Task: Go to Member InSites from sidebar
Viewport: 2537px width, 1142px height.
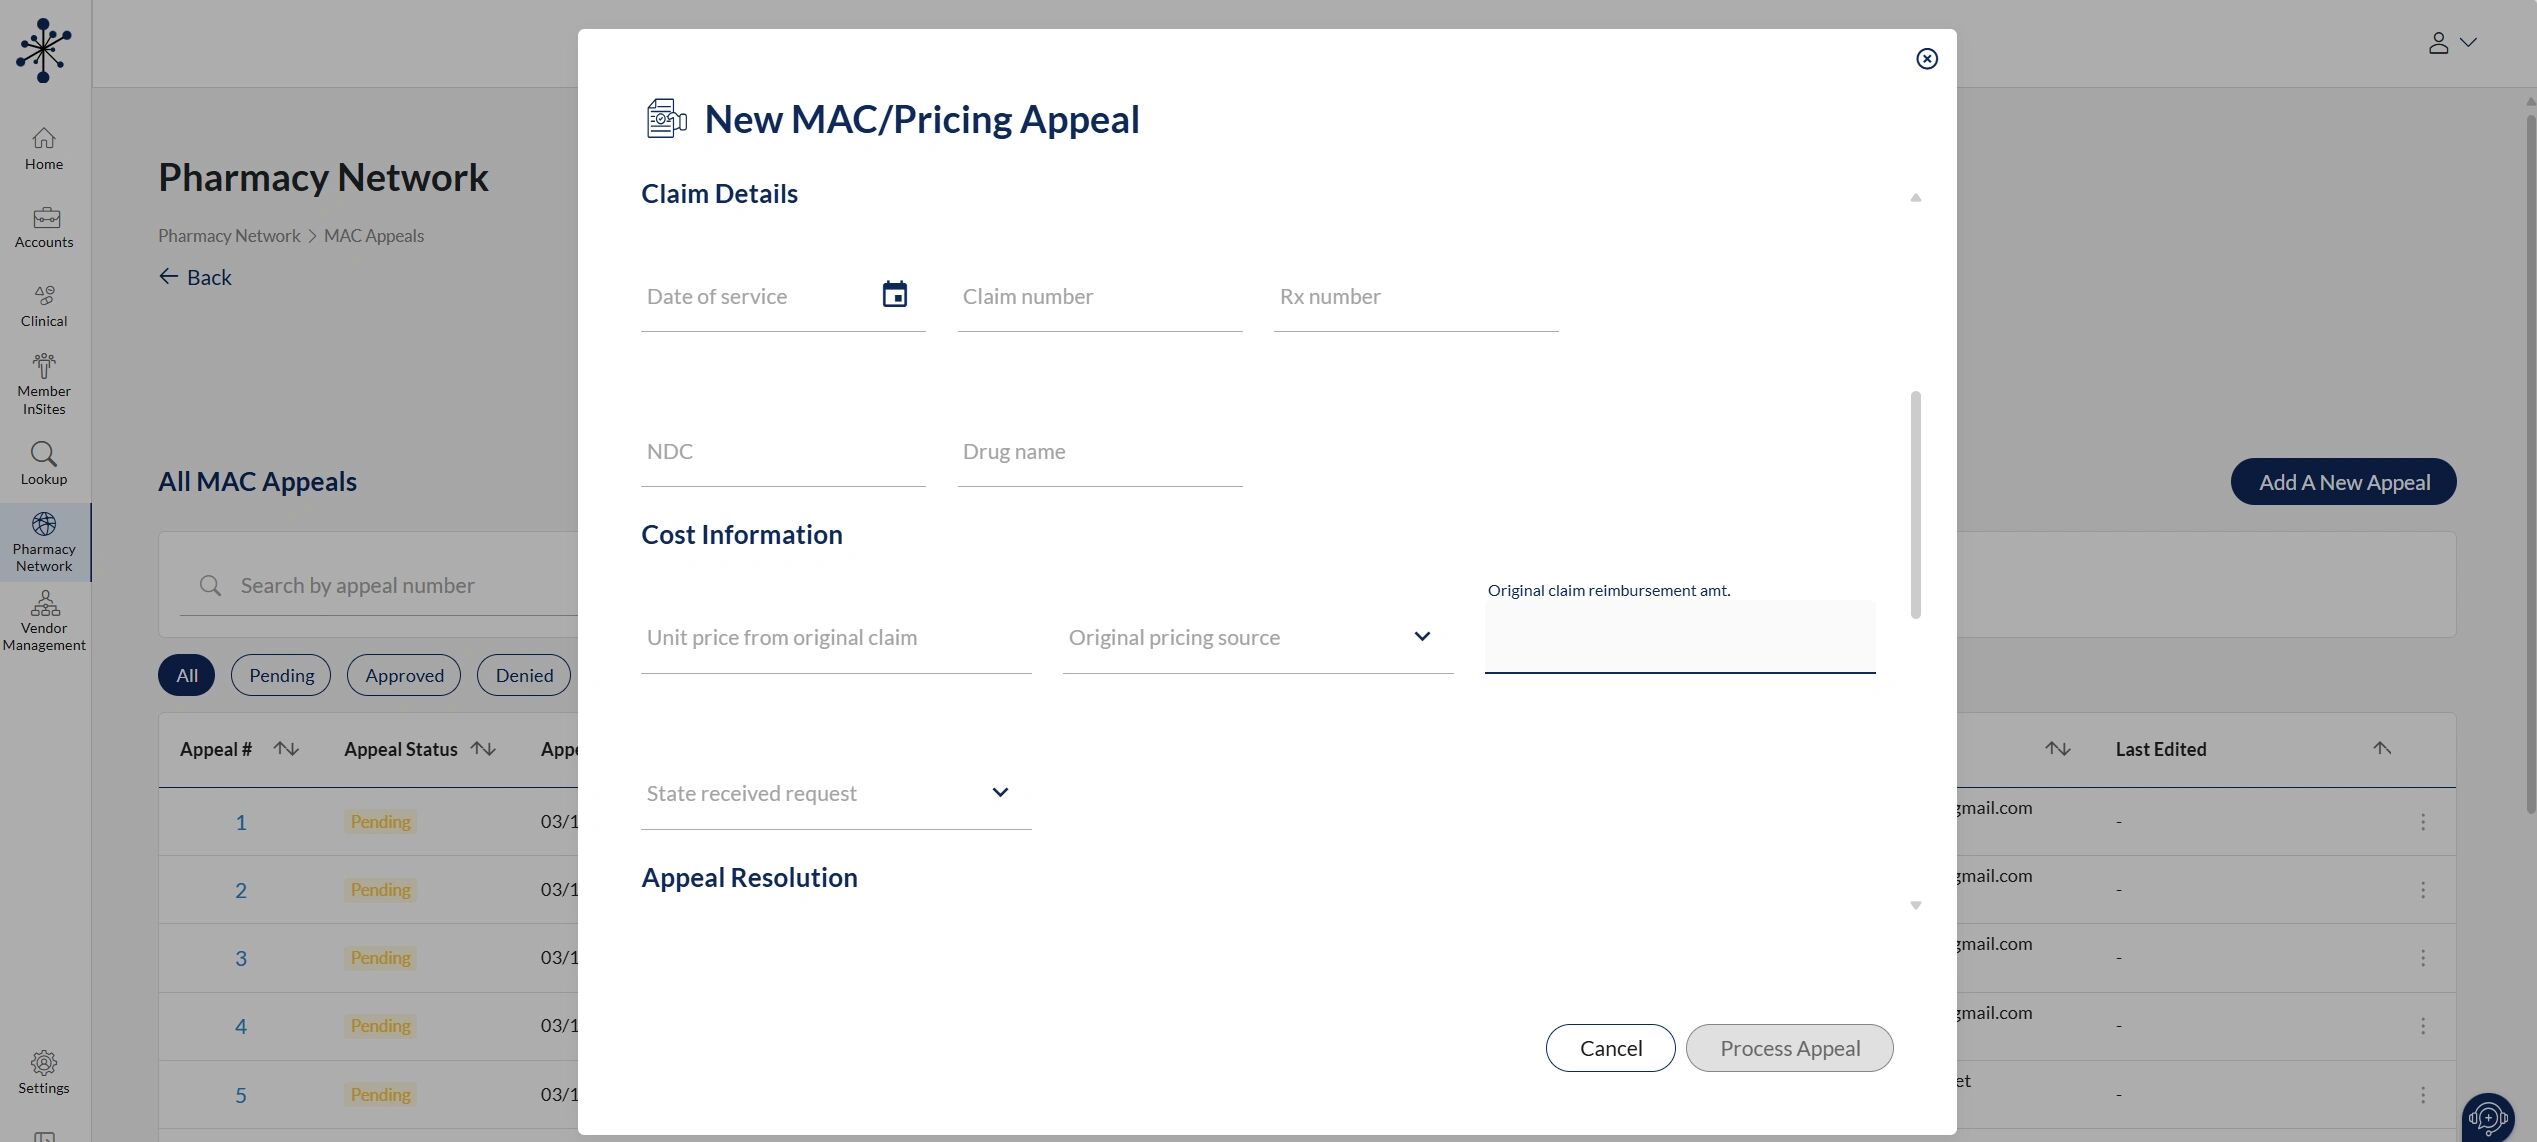Action: (x=44, y=384)
